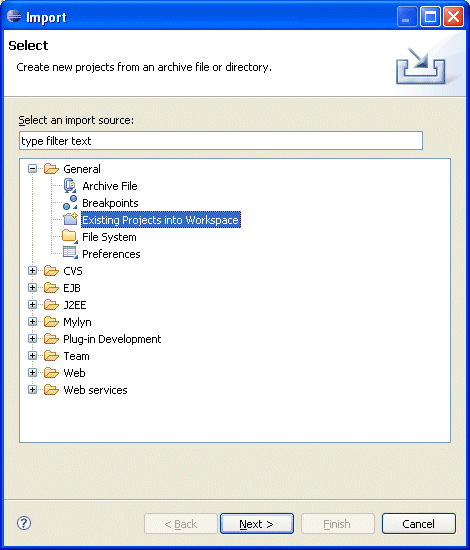Click the Next button

(x=257, y=524)
